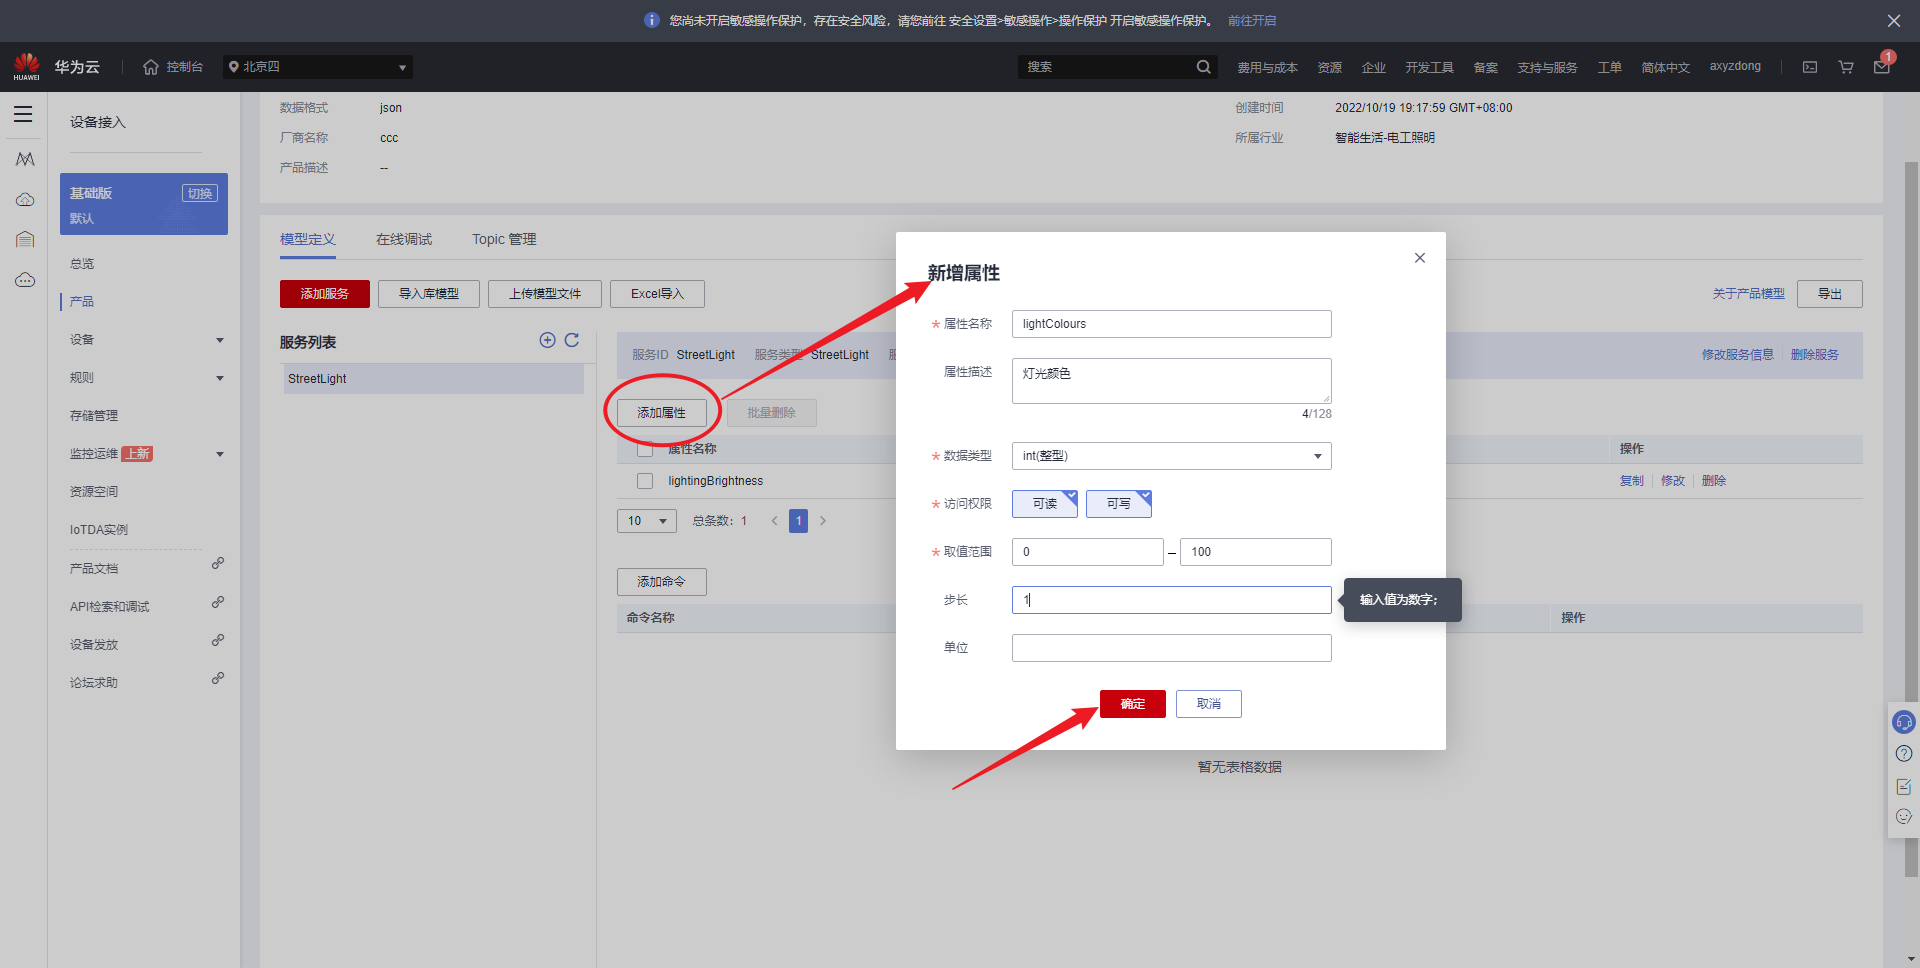This screenshot has height=968, width=1920.
Task: Go to next page arrow
Action: 823,521
